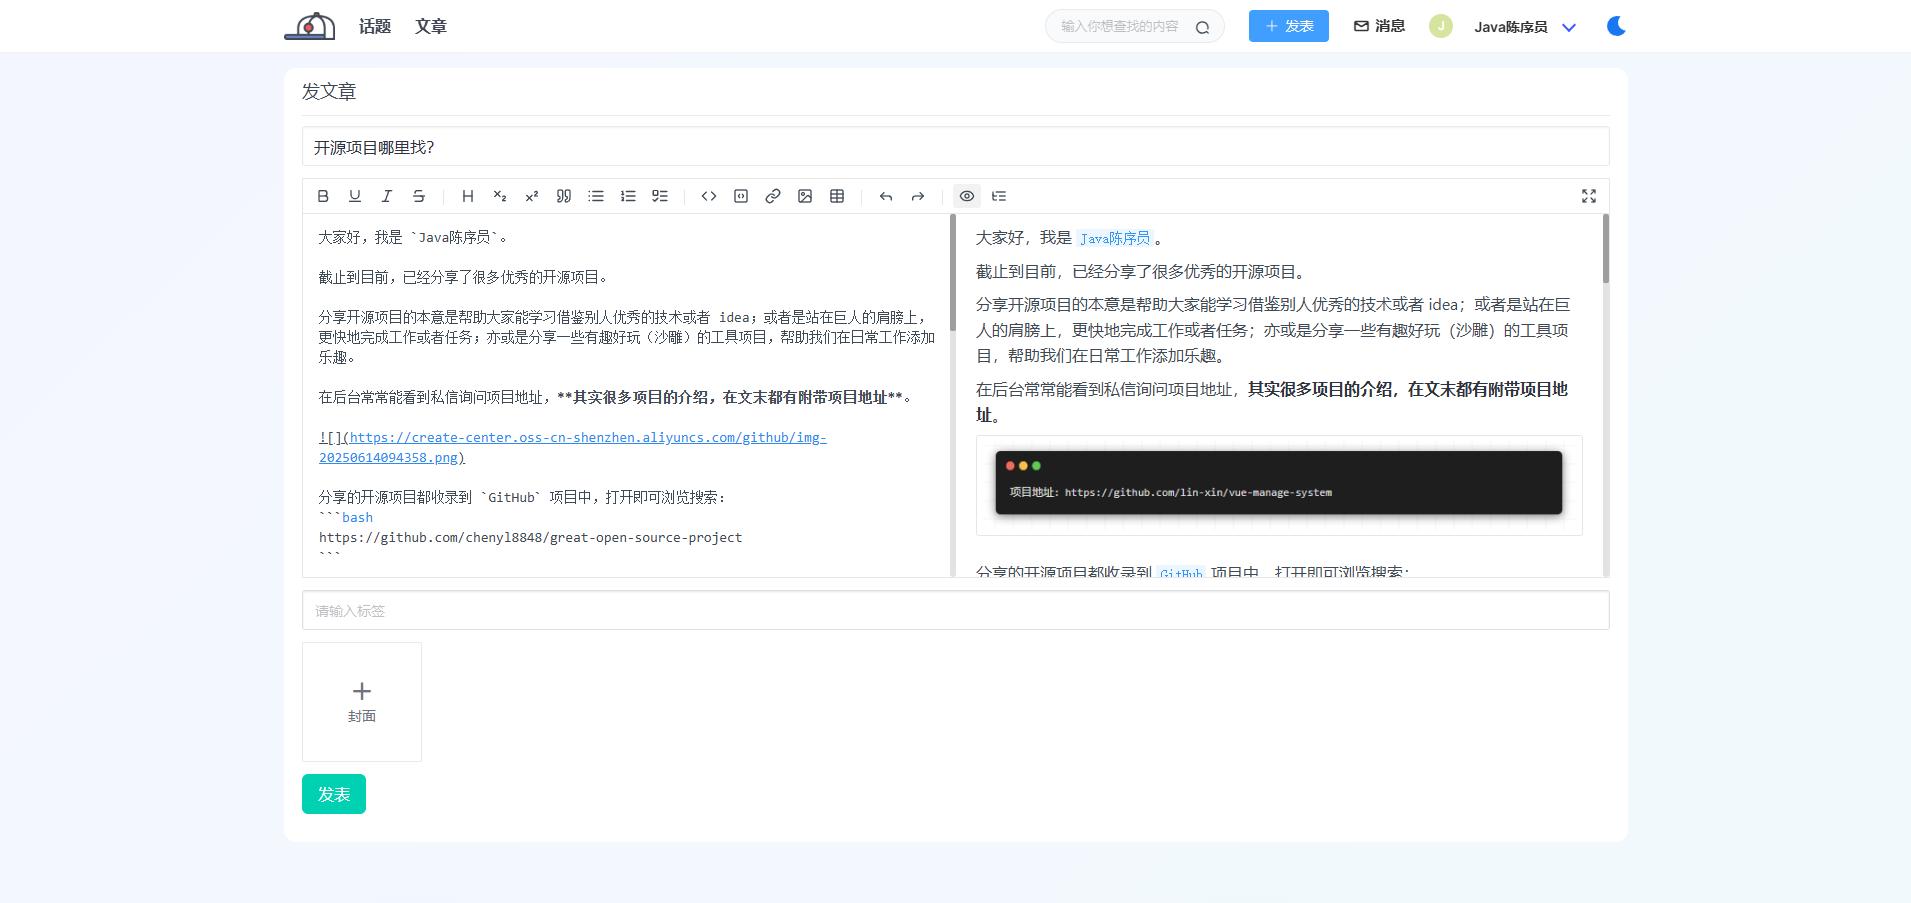Toggle the preview pane eye icon
This screenshot has height=903, width=1911.
click(x=967, y=196)
